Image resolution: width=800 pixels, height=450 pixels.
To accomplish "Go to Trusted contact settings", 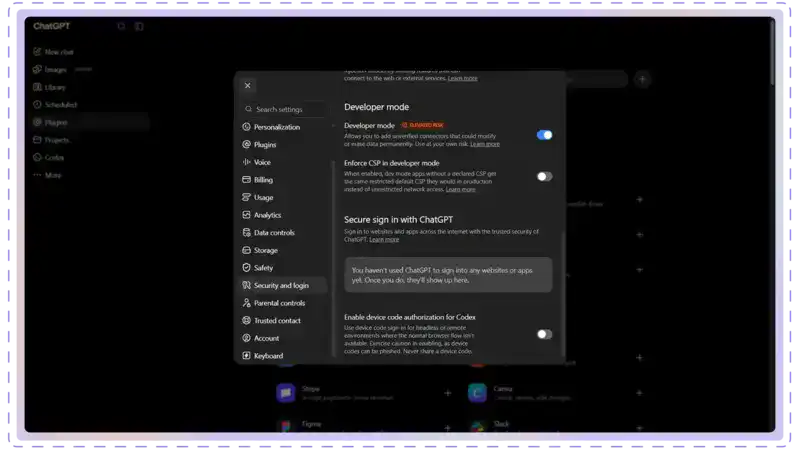I will (x=283, y=320).
